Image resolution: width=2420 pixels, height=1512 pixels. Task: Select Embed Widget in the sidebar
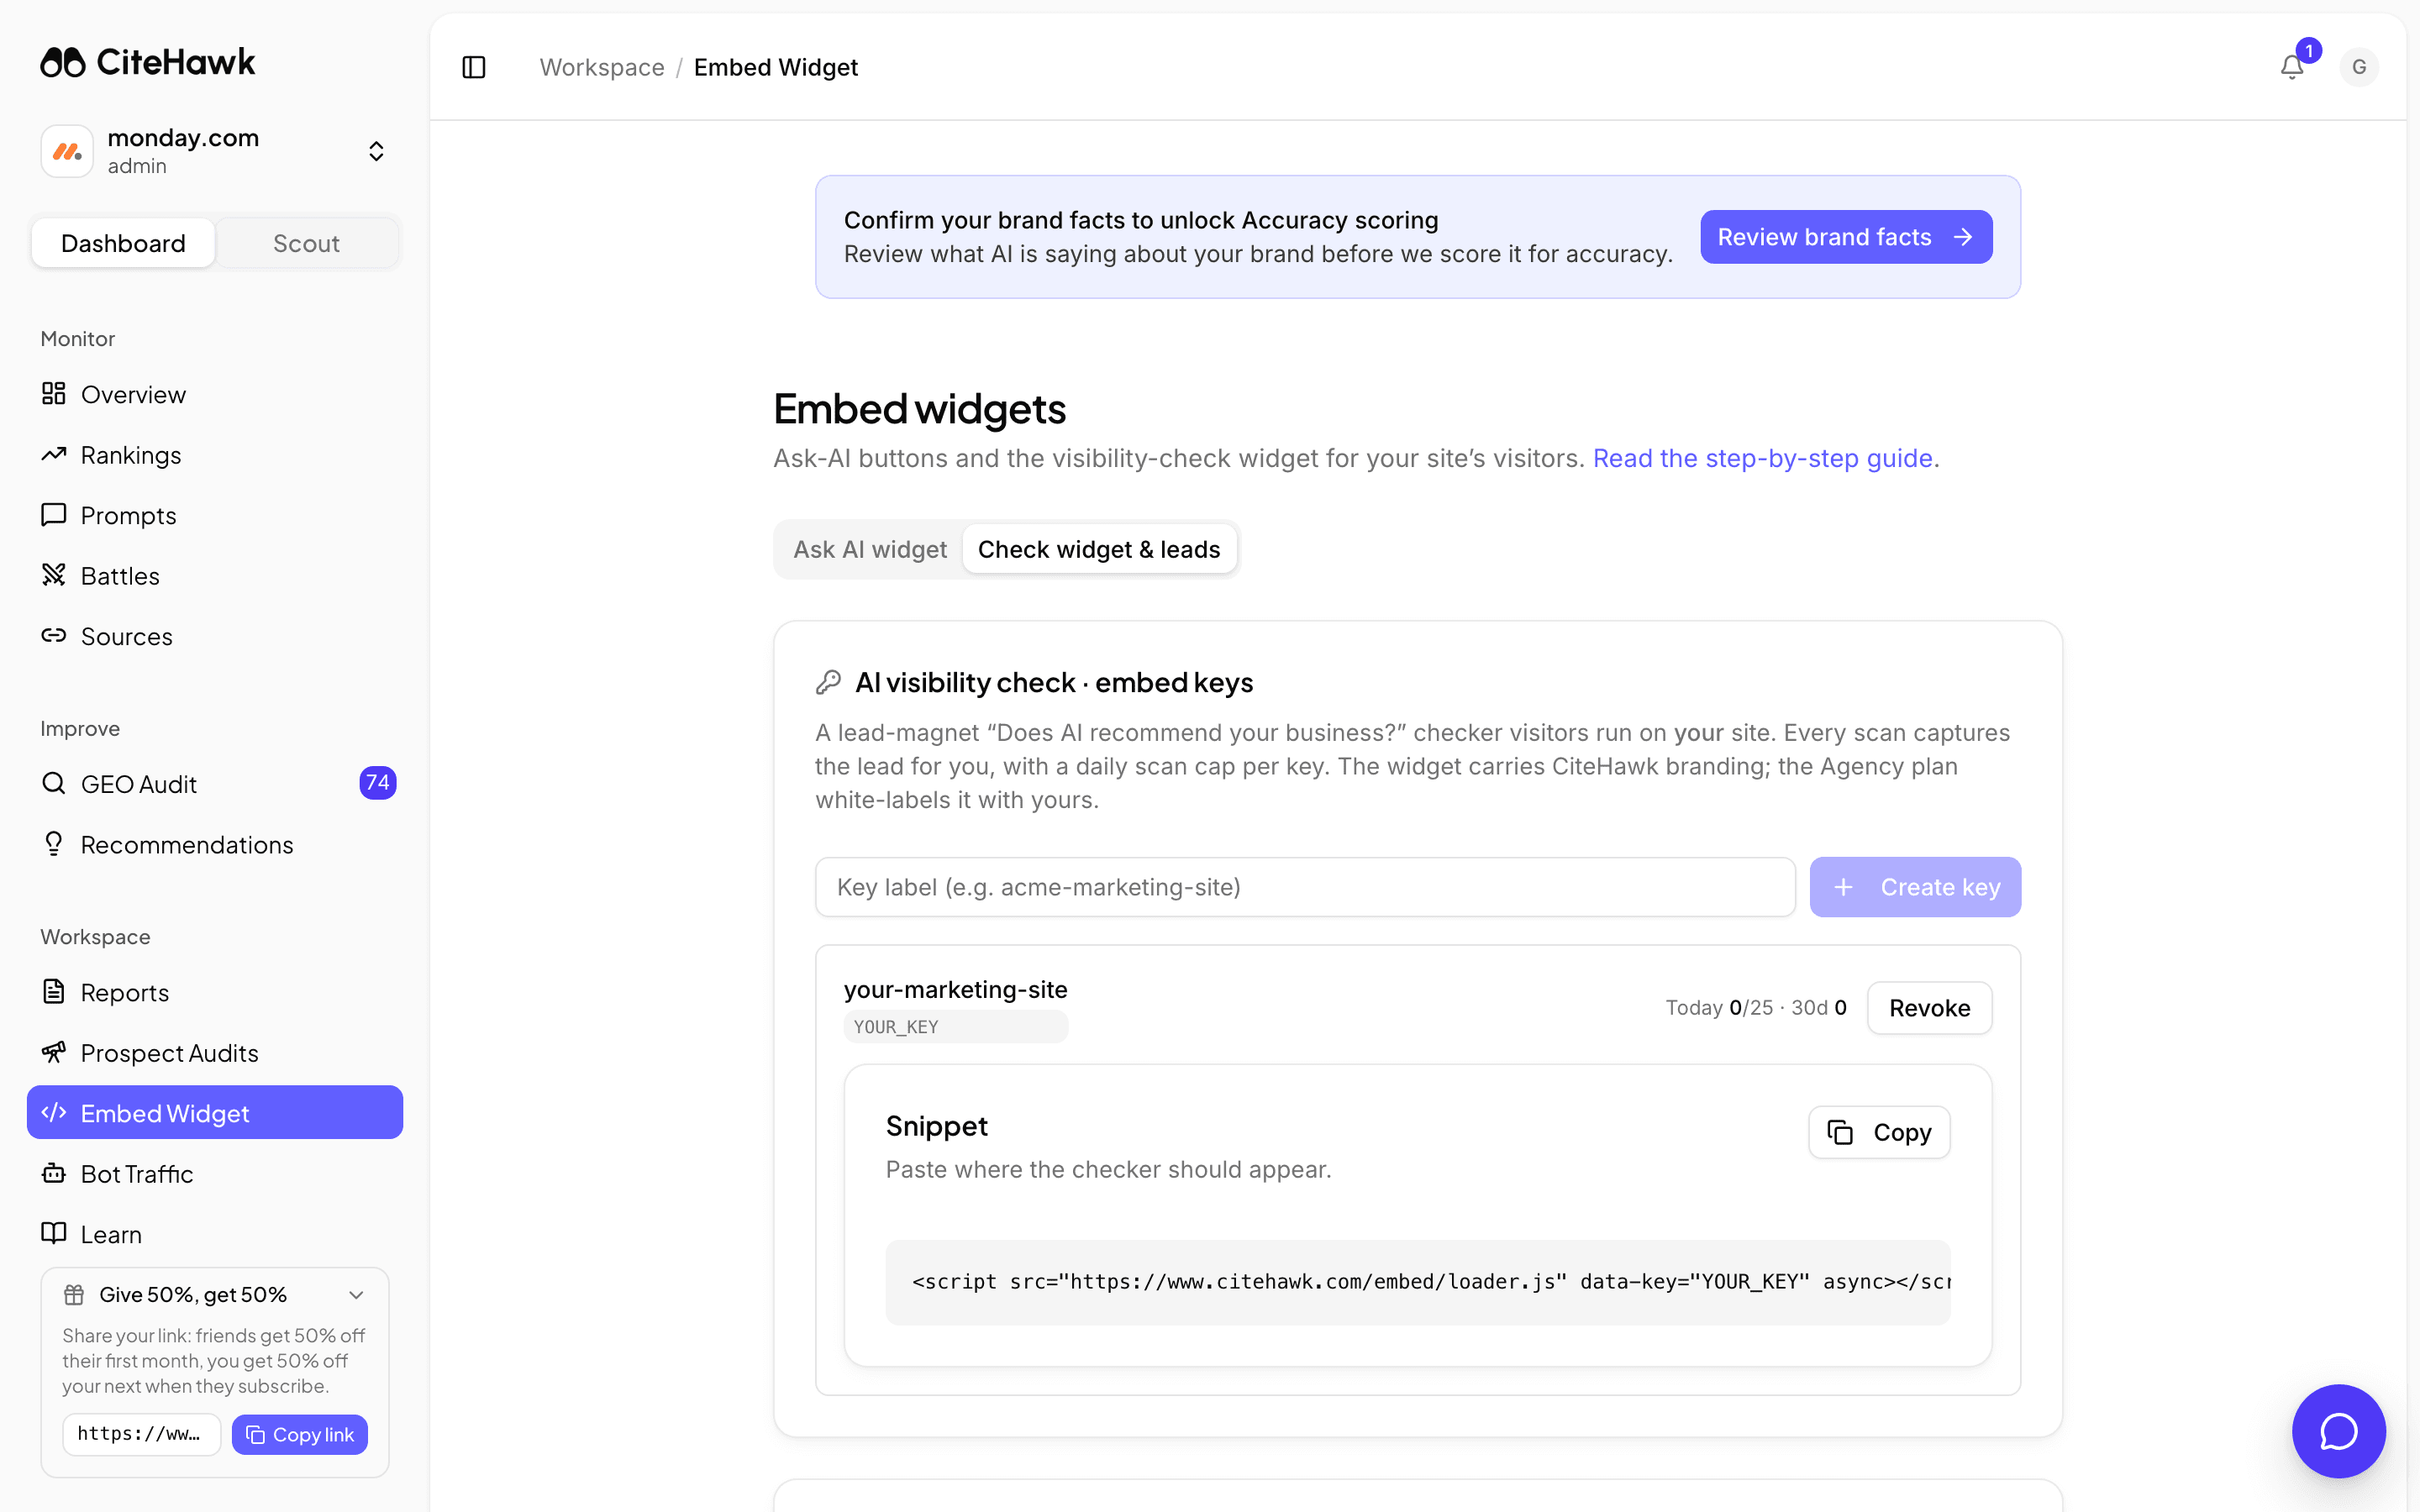click(x=215, y=1113)
